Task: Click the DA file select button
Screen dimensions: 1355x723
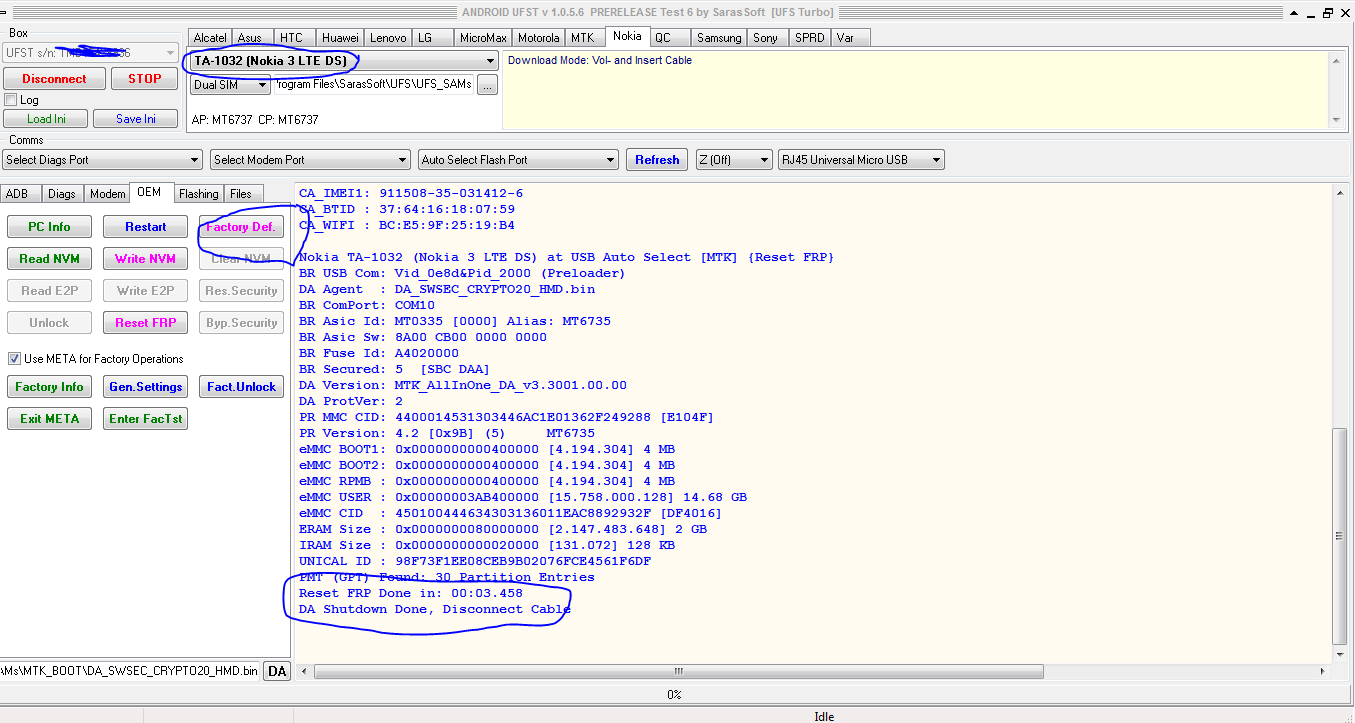Action: coord(277,671)
